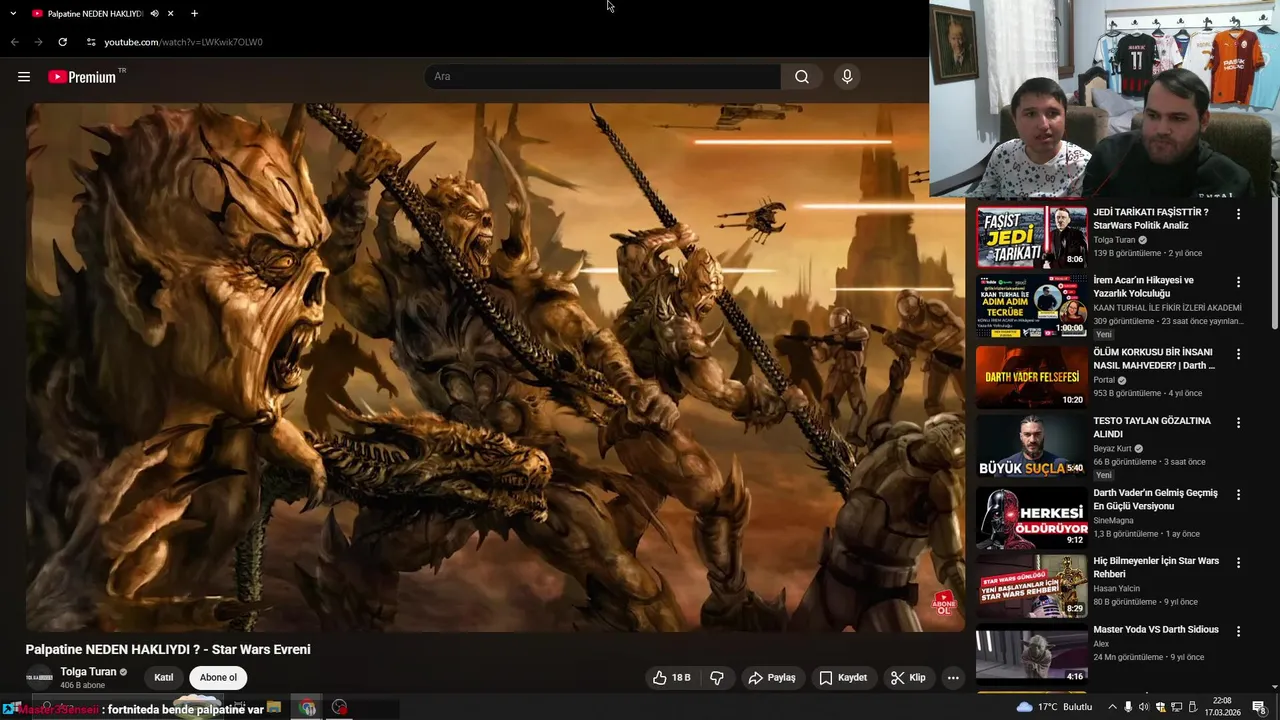Image resolution: width=1280 pixels, height=720 pixels.
Task: Join channel with Katıl button
Action: point(164,678)
